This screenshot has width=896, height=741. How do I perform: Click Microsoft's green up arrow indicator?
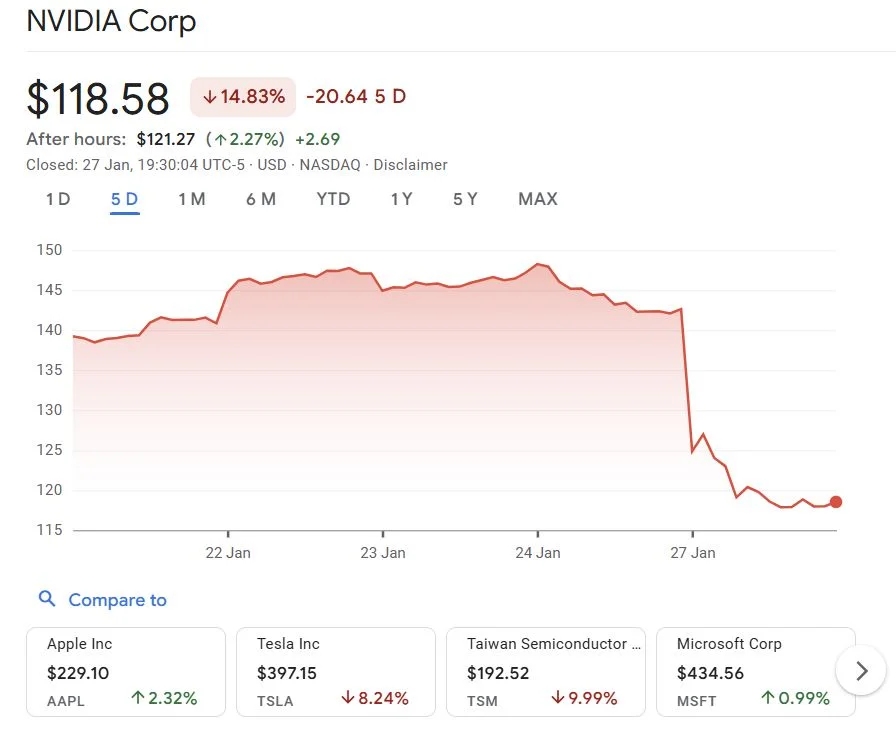(767, 698)
